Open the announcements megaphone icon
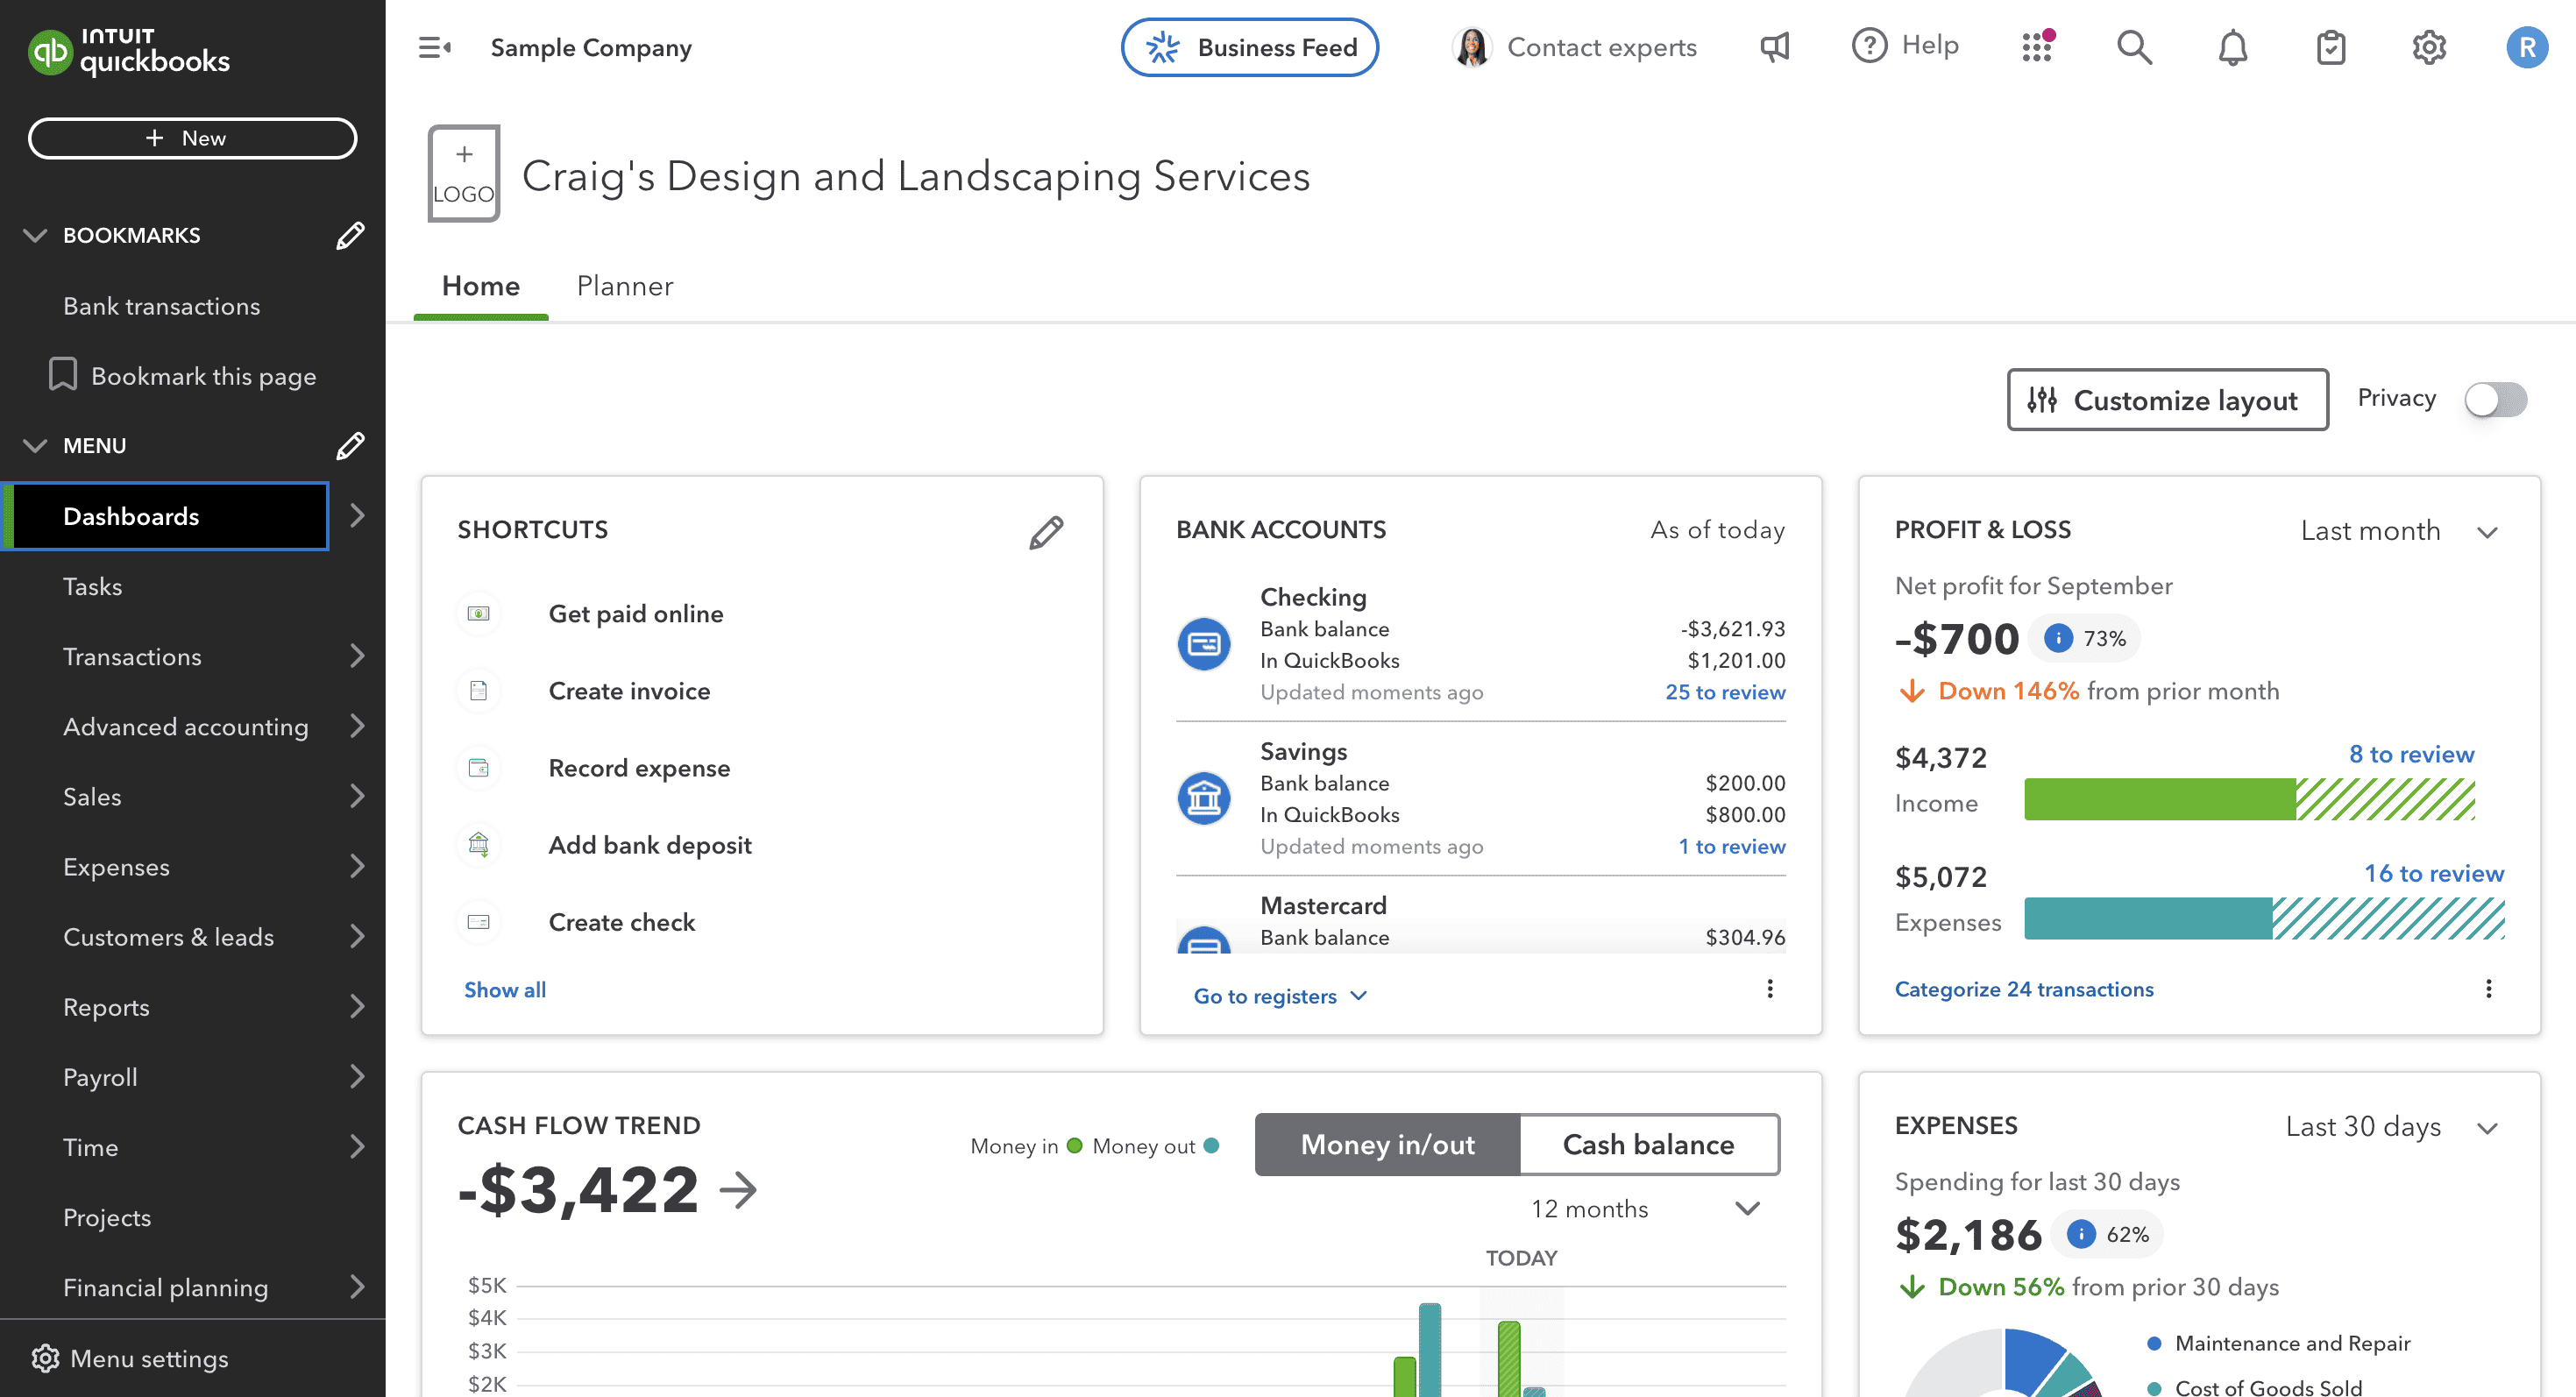2576x1397 pixels. pyautogui.click(x=1775, y=47)
